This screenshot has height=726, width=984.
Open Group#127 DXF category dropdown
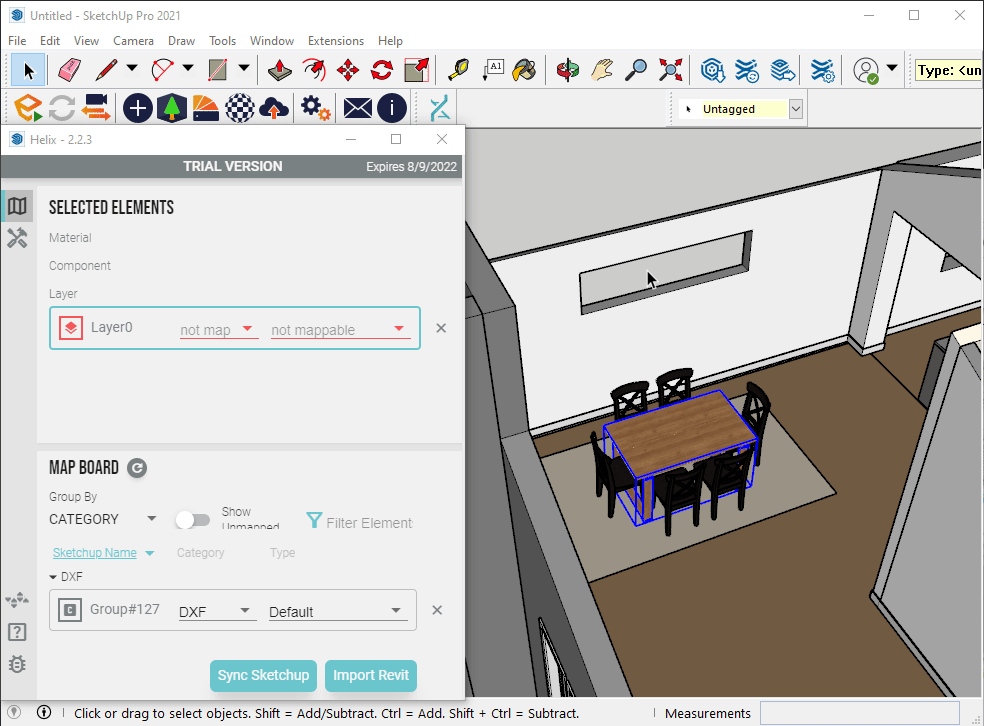pos(217,611)
